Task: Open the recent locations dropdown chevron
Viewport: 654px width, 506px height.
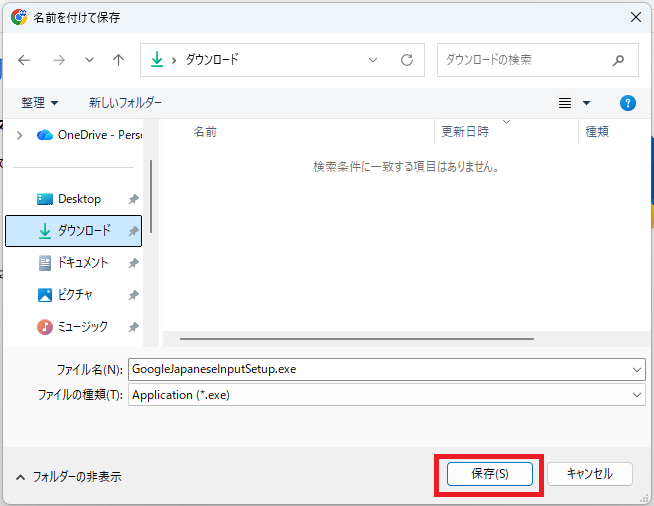Action: tap(89, 60)
